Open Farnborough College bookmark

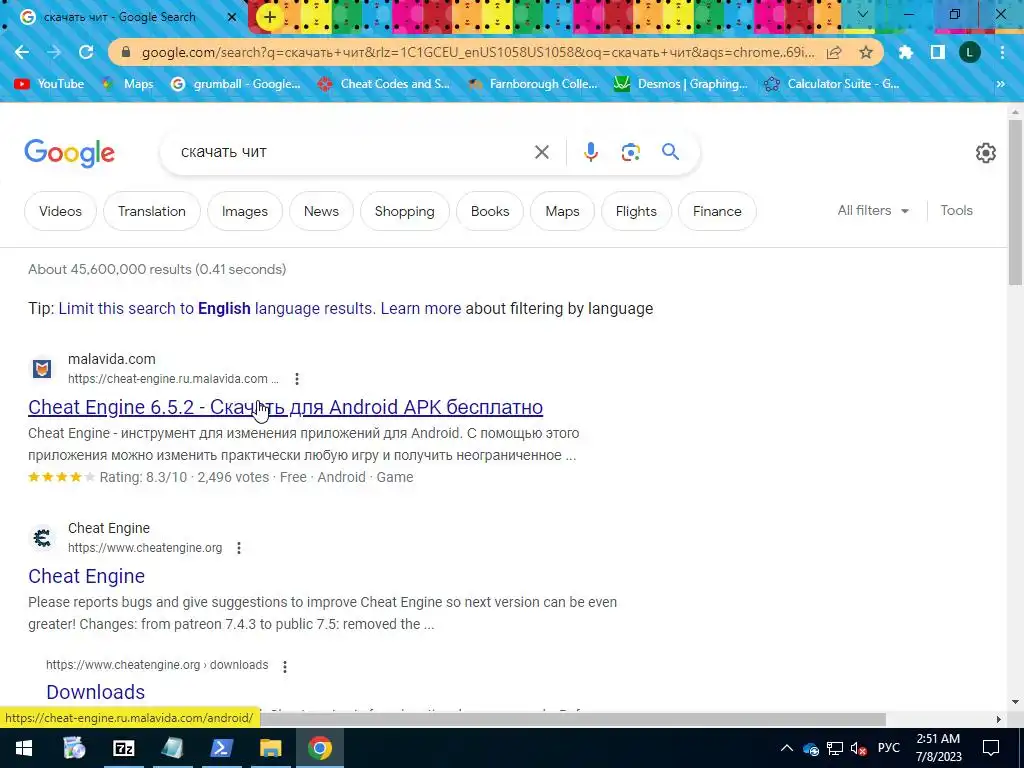pos(533,84)
